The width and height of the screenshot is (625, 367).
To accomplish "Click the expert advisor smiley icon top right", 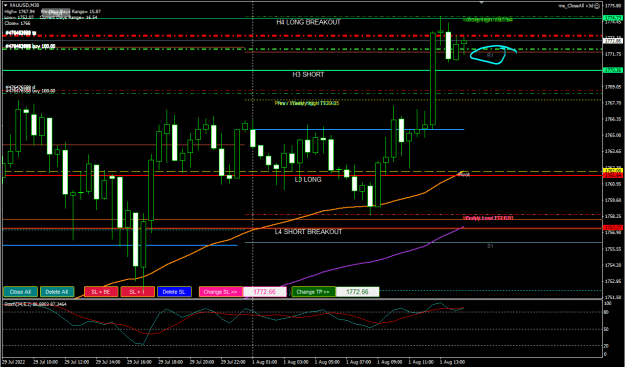I will 597,6.
